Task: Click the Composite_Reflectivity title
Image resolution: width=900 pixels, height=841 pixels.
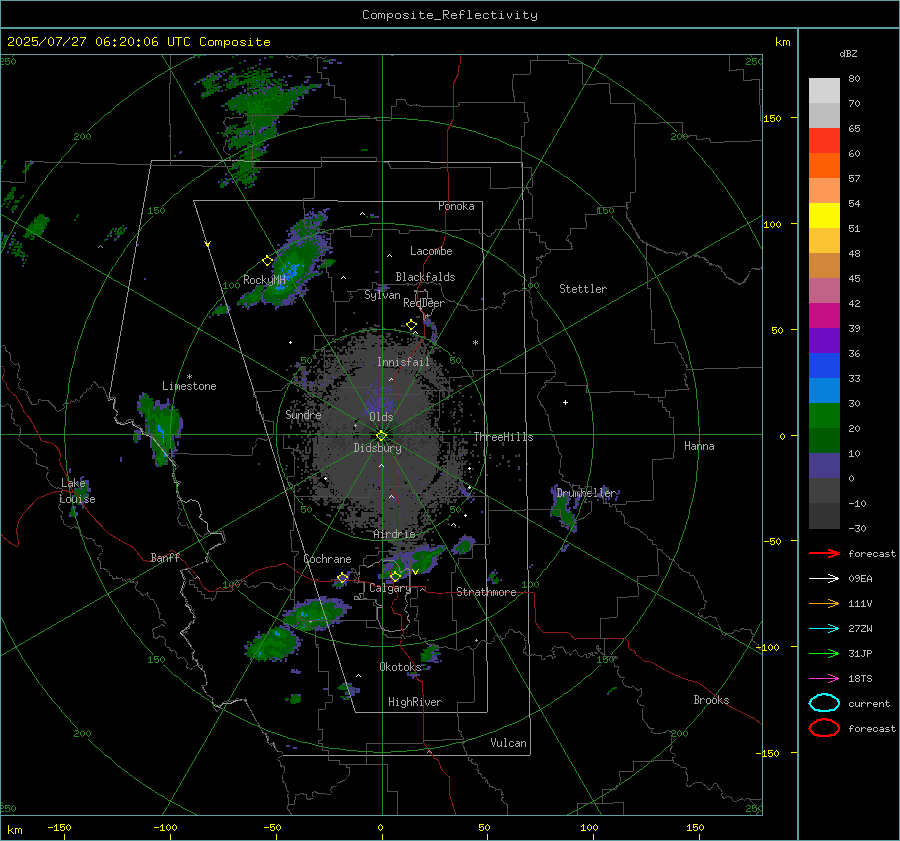Action: click(450, 15)
